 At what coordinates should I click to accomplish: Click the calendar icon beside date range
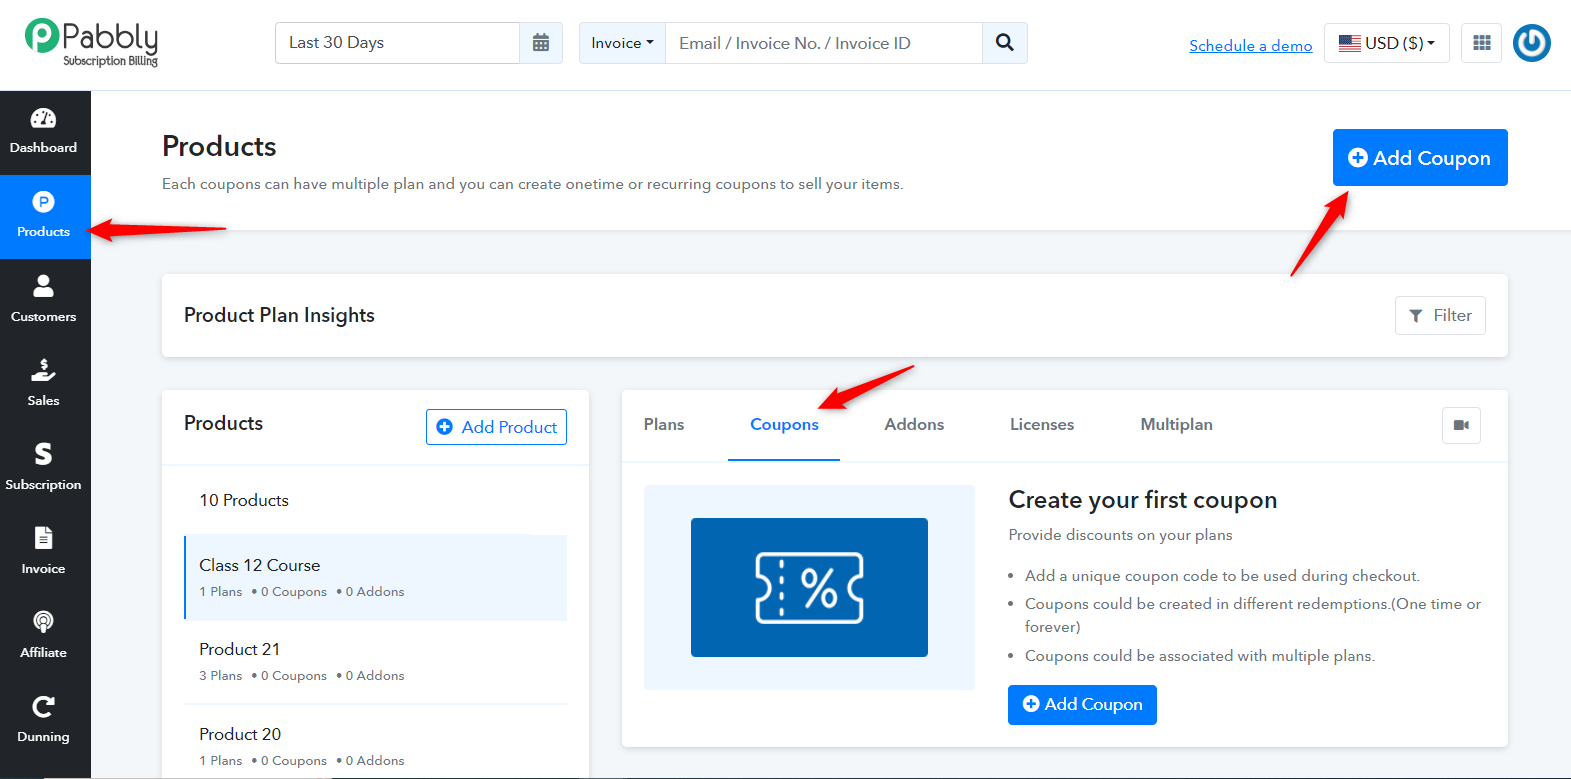point(541,43)
